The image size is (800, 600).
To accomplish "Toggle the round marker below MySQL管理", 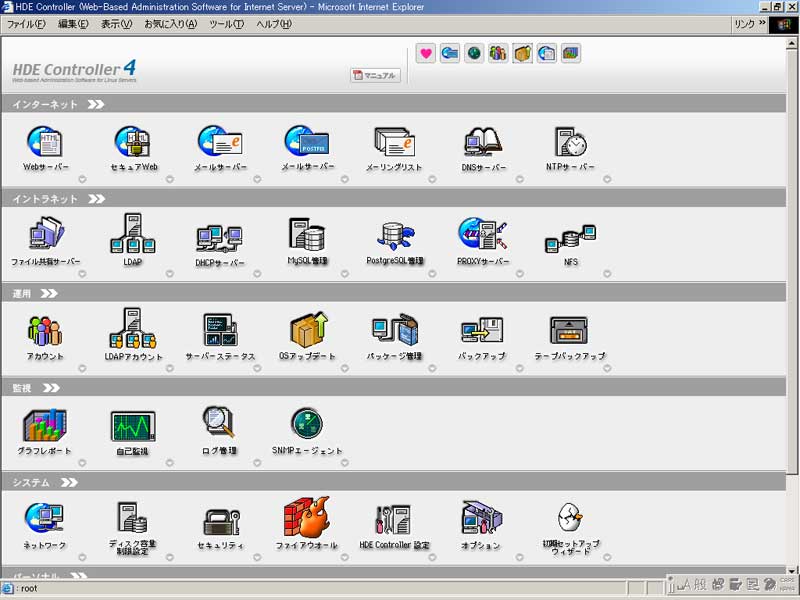I will click(345, 274).
